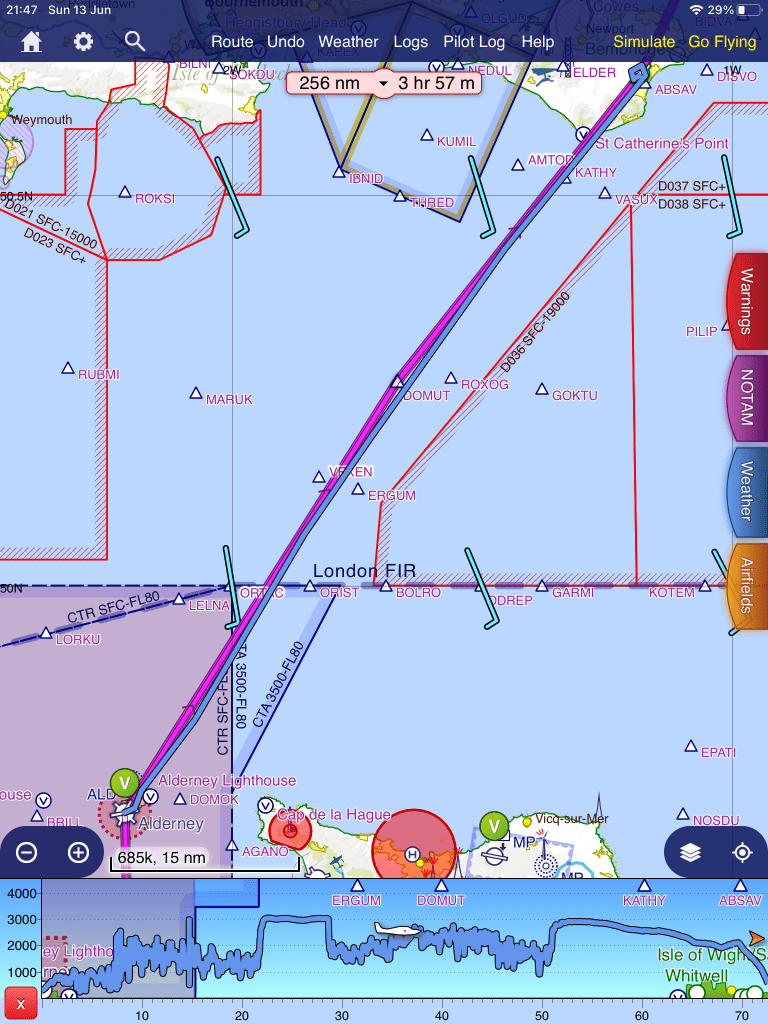Center map on current location

(x=741, y=853)
